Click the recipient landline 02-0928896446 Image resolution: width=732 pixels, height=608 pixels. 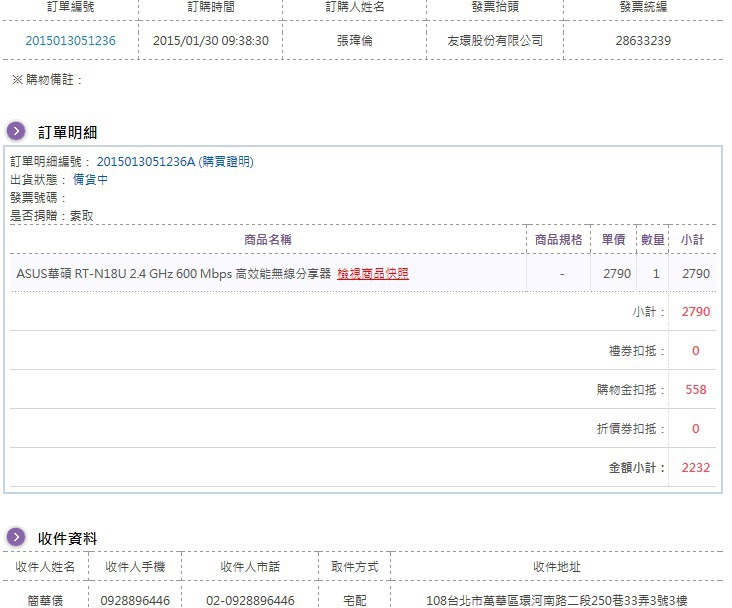click(250, 600)
